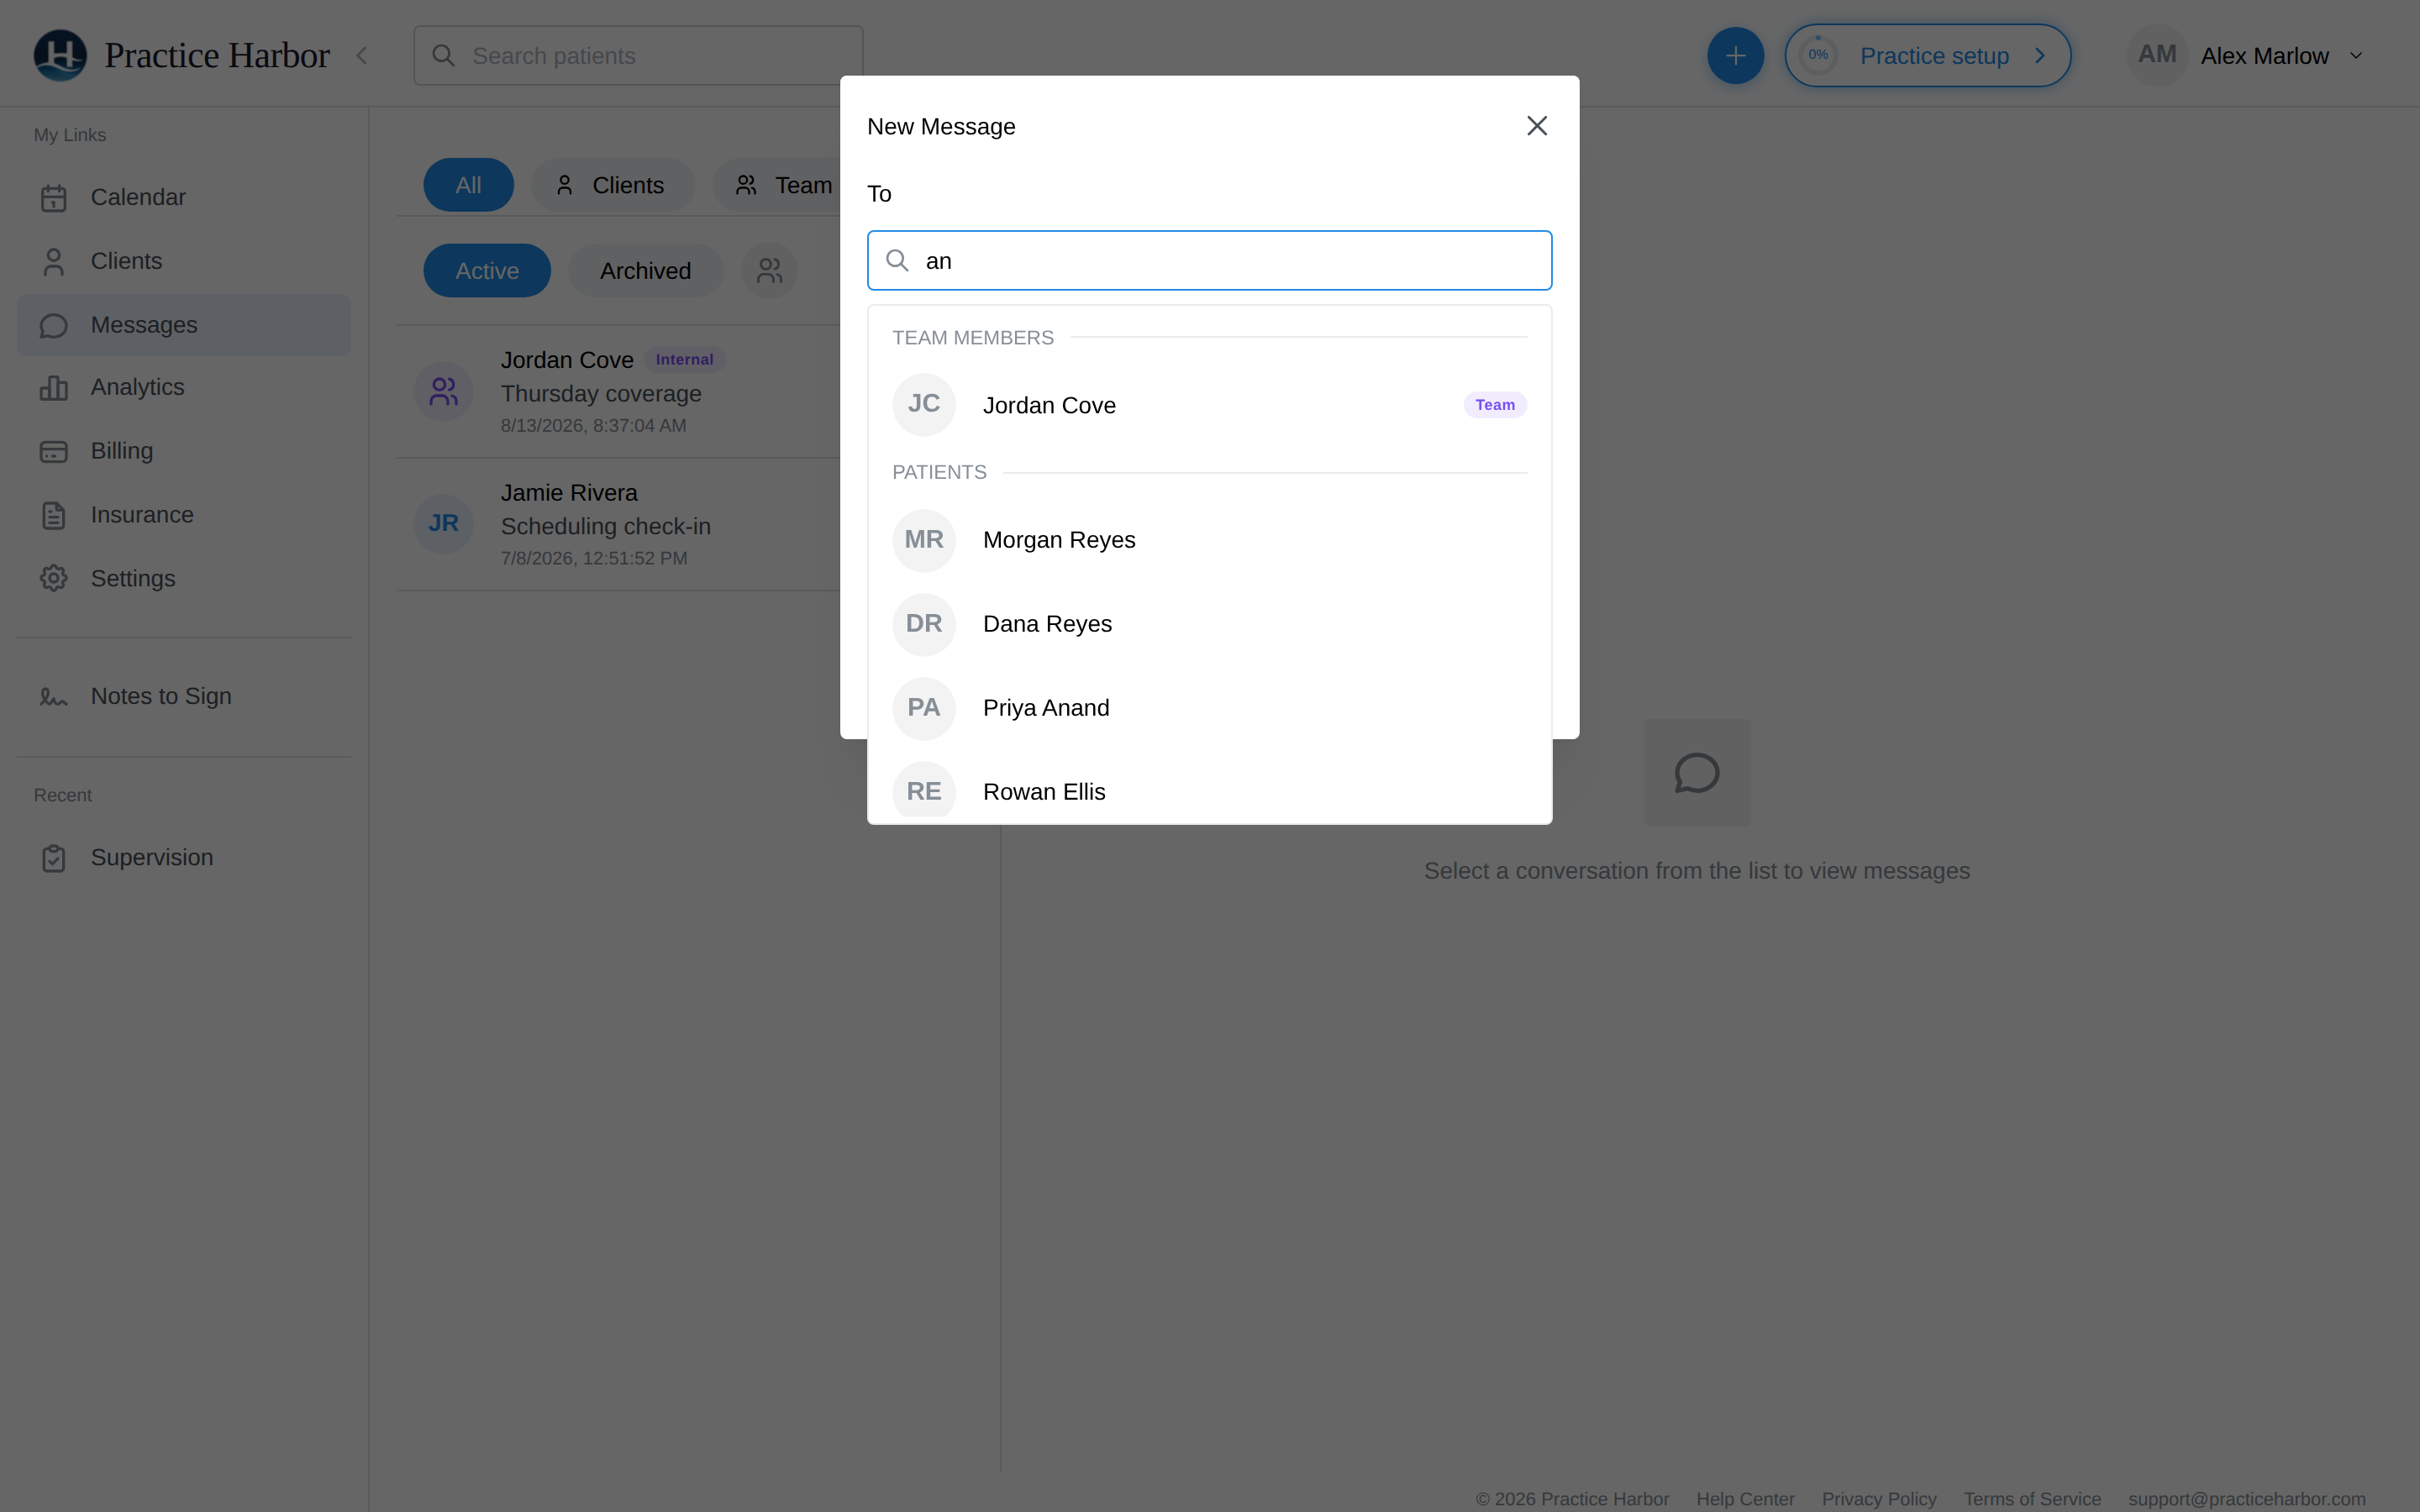The height and width of the screenshot is (1512, 2420).
Task: Click the MR avatar in recipient results
Action: [923, 540]
